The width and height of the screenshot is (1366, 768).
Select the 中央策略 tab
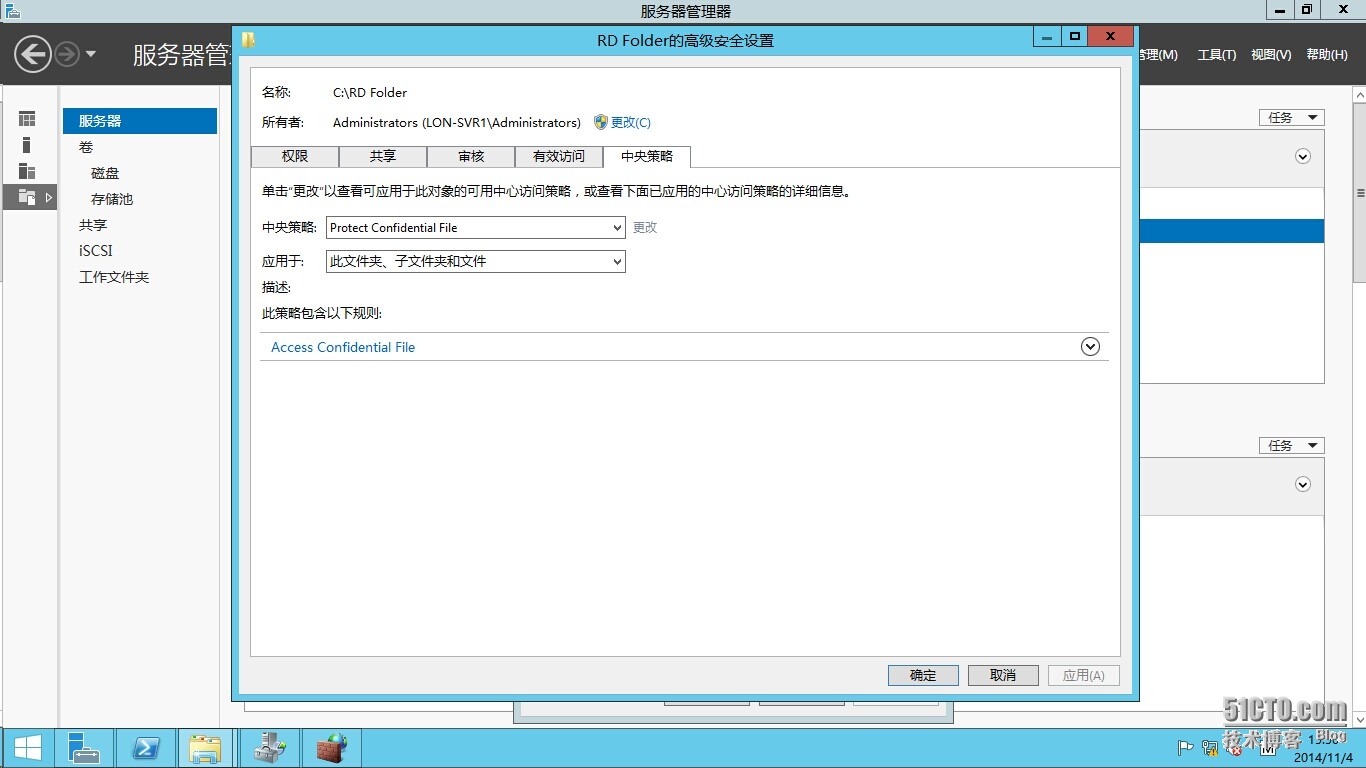tap(647, 157)
